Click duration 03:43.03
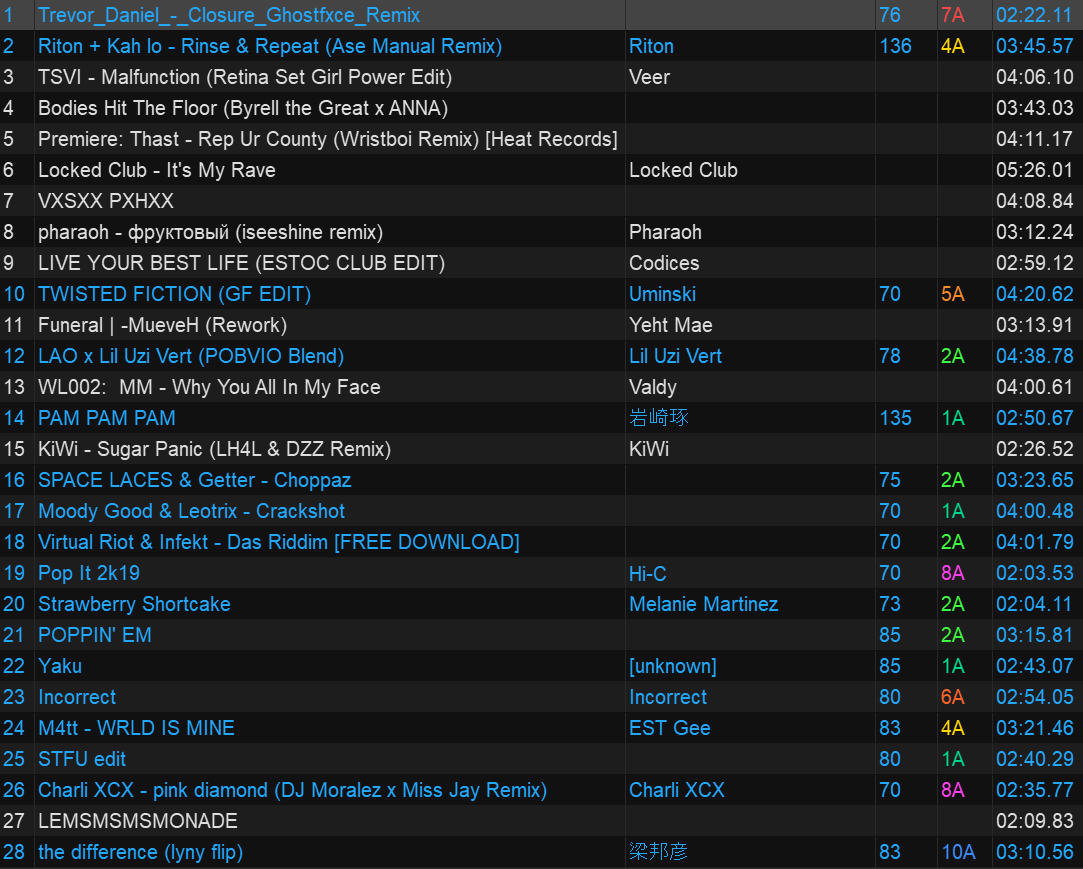 1035,108
